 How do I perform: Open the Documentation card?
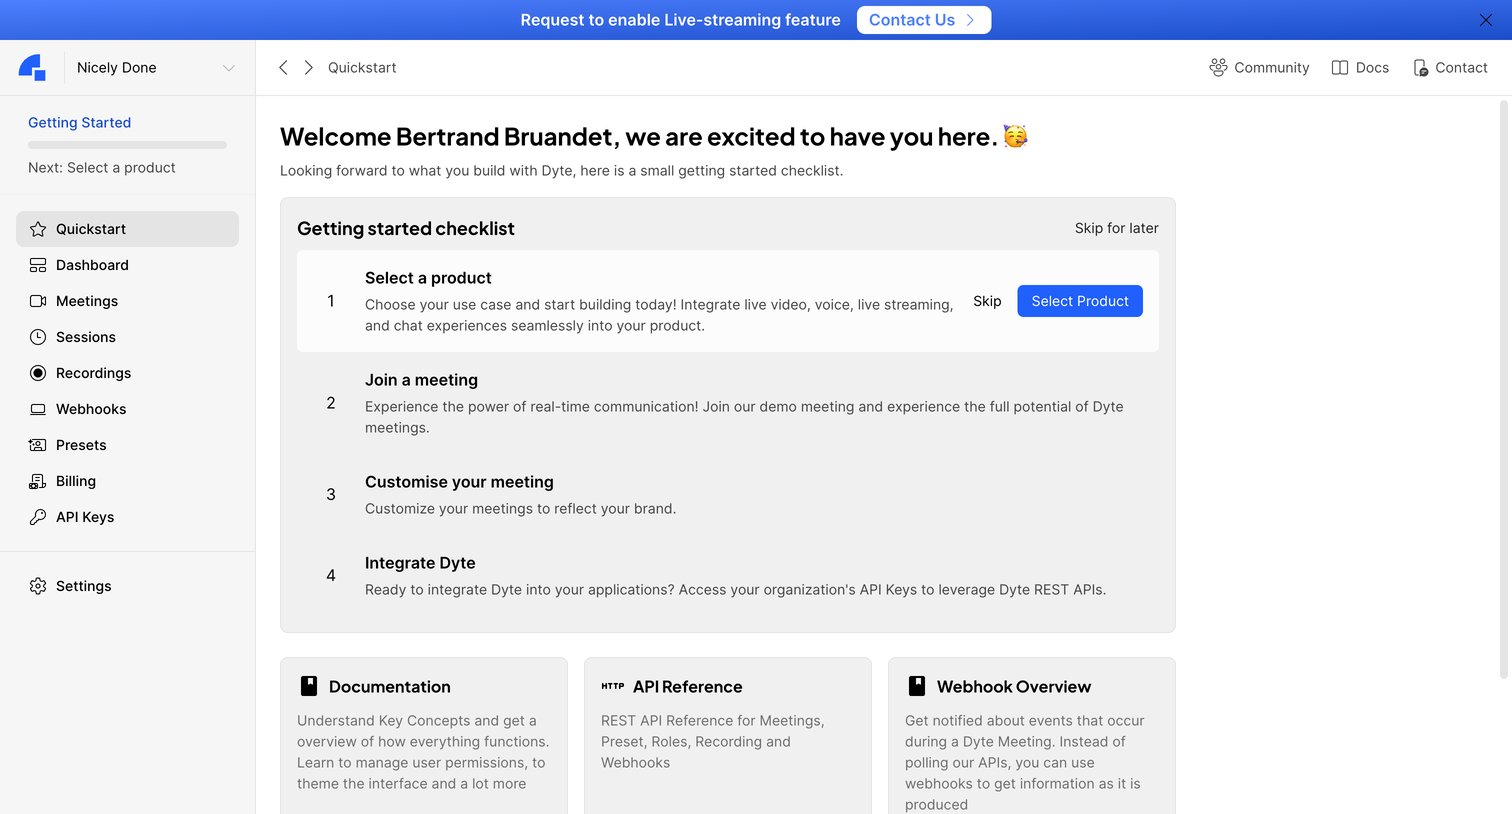[x=424, y=736]
